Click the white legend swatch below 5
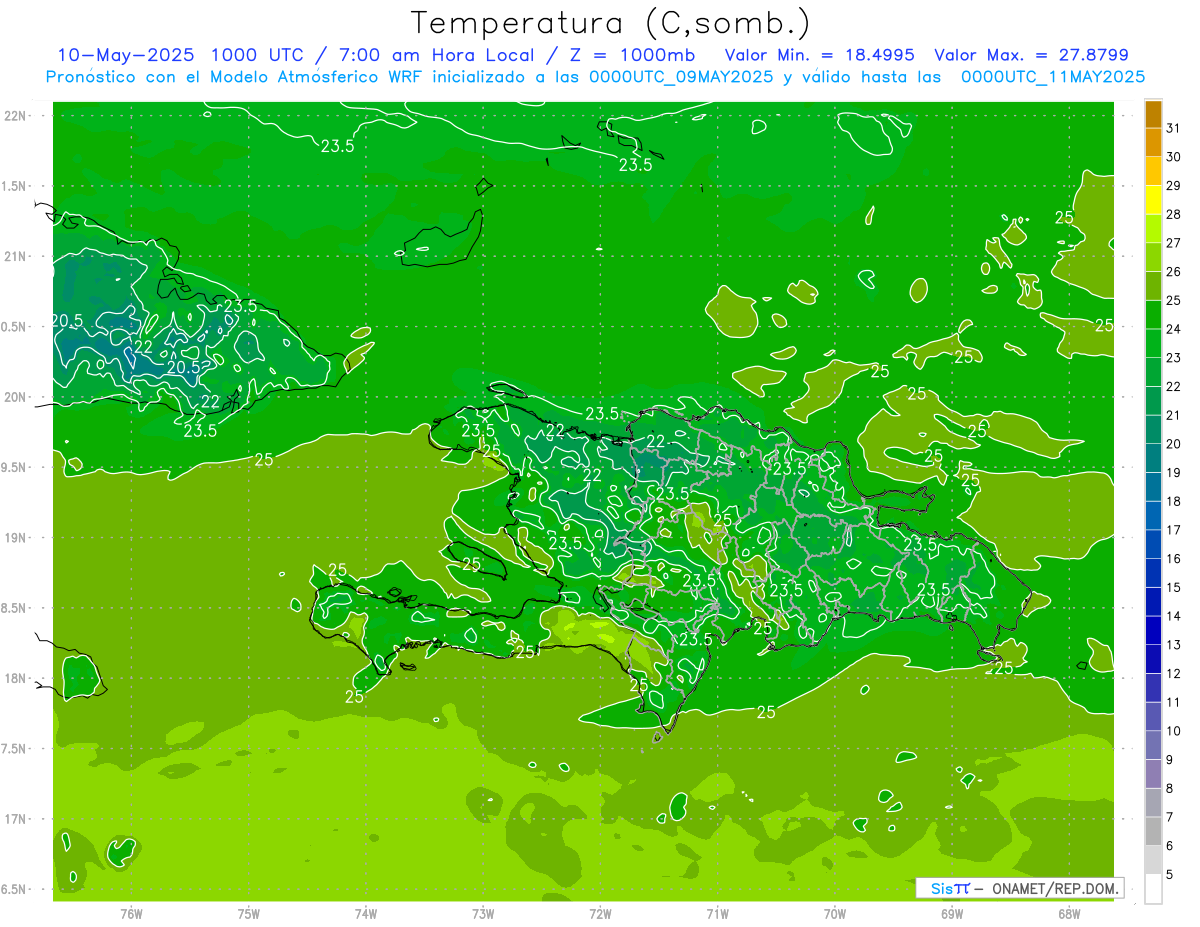 coord(1153,889)
